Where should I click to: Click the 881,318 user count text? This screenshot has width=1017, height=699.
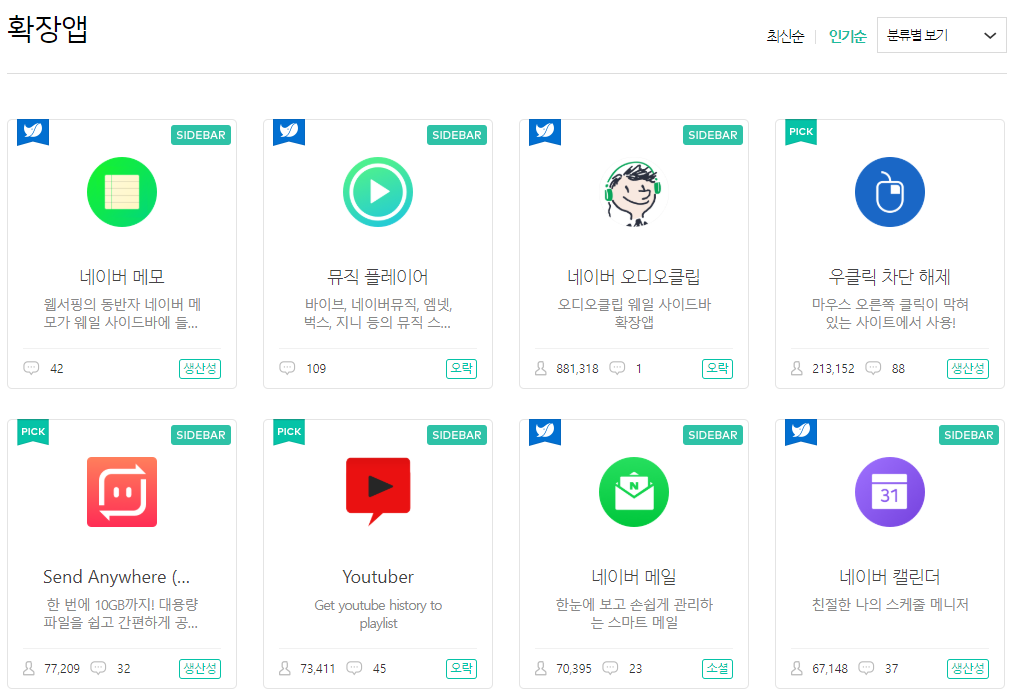coord(577,368)
